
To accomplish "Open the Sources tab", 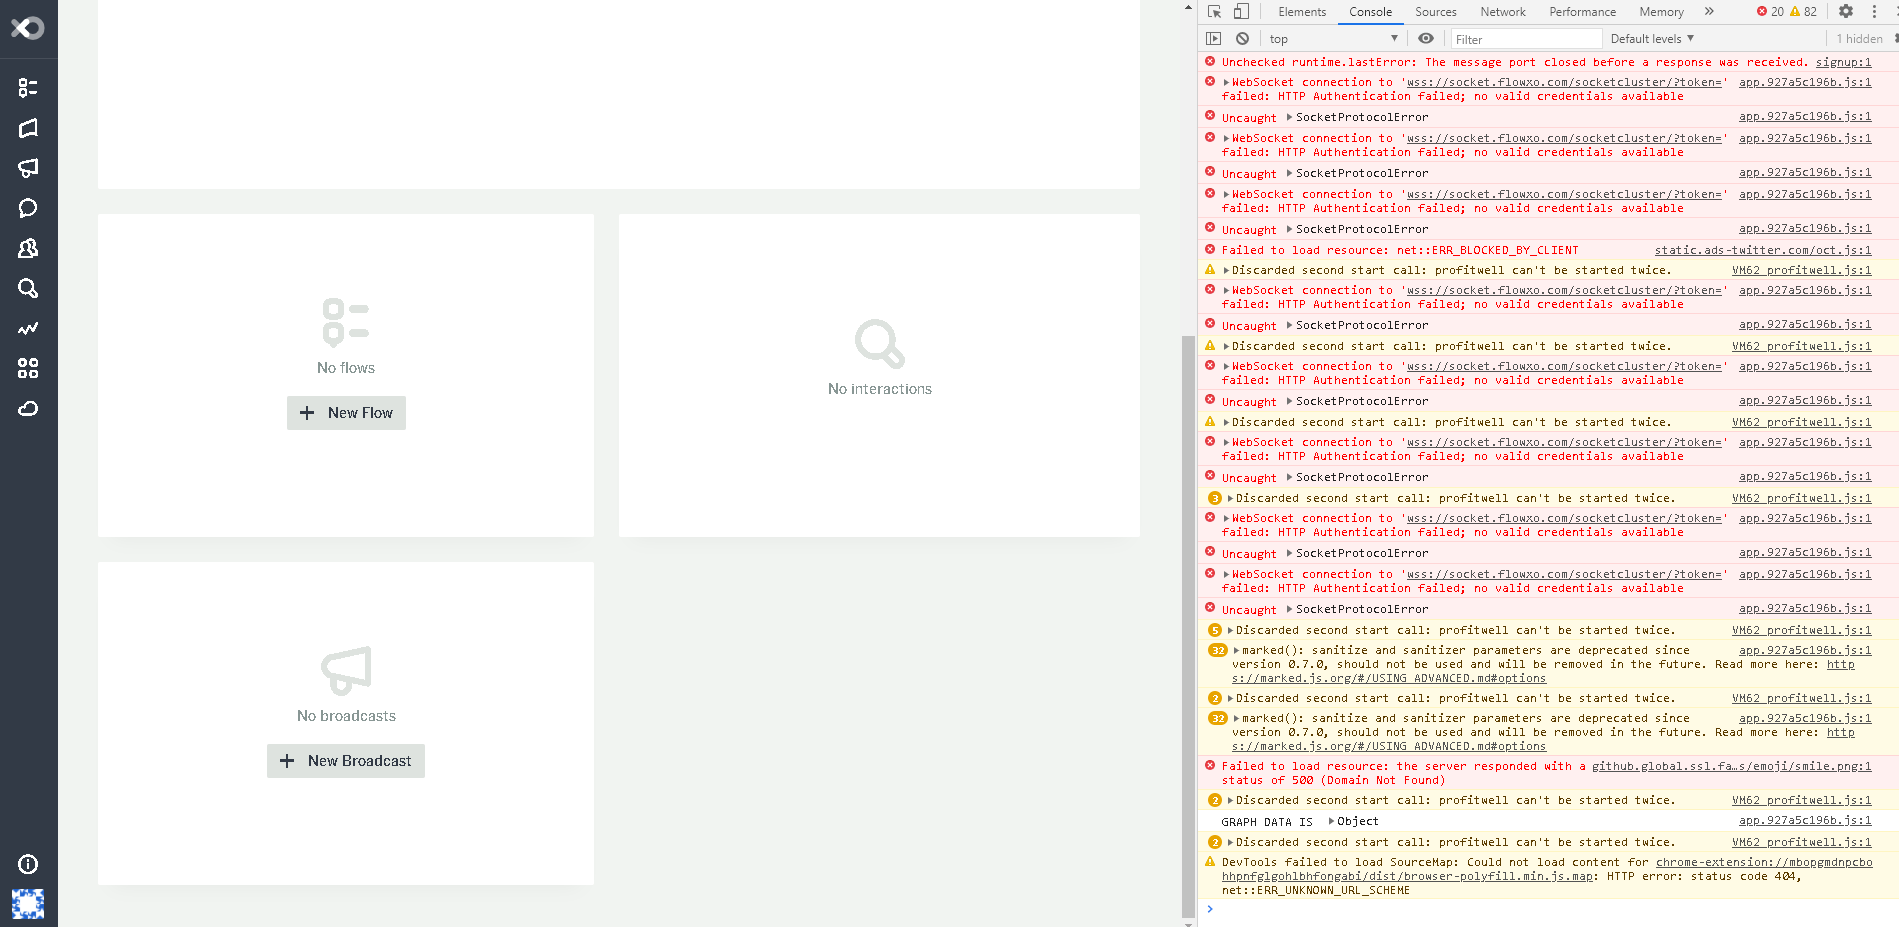I will tap(1436, 12).
